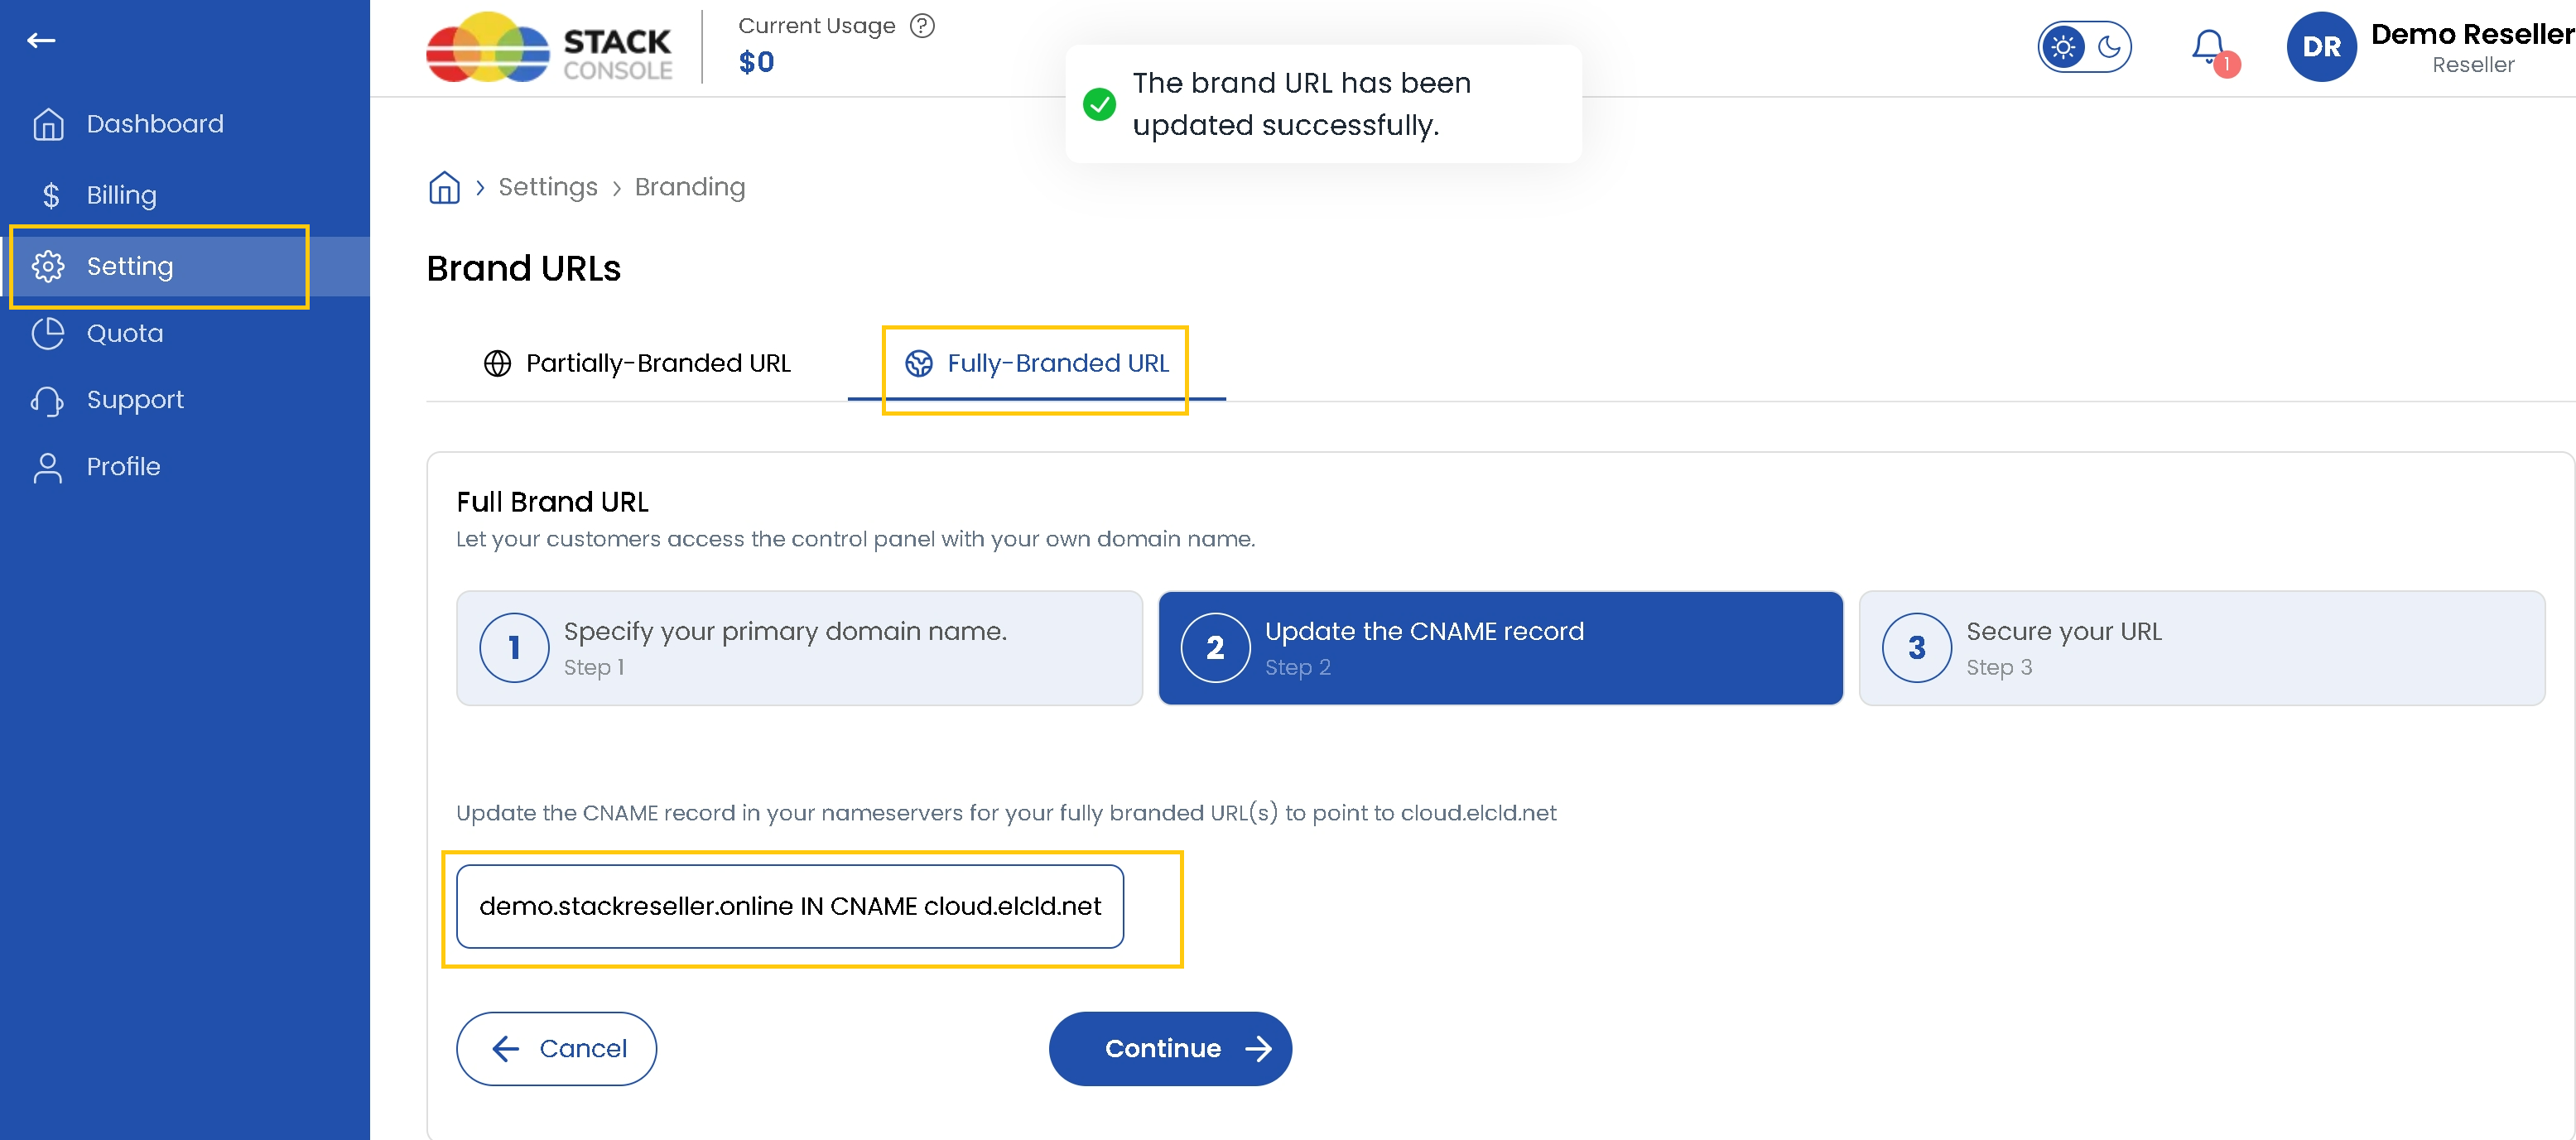
Task: Click the CNAME record text field
Action: (x=789, y=906)
